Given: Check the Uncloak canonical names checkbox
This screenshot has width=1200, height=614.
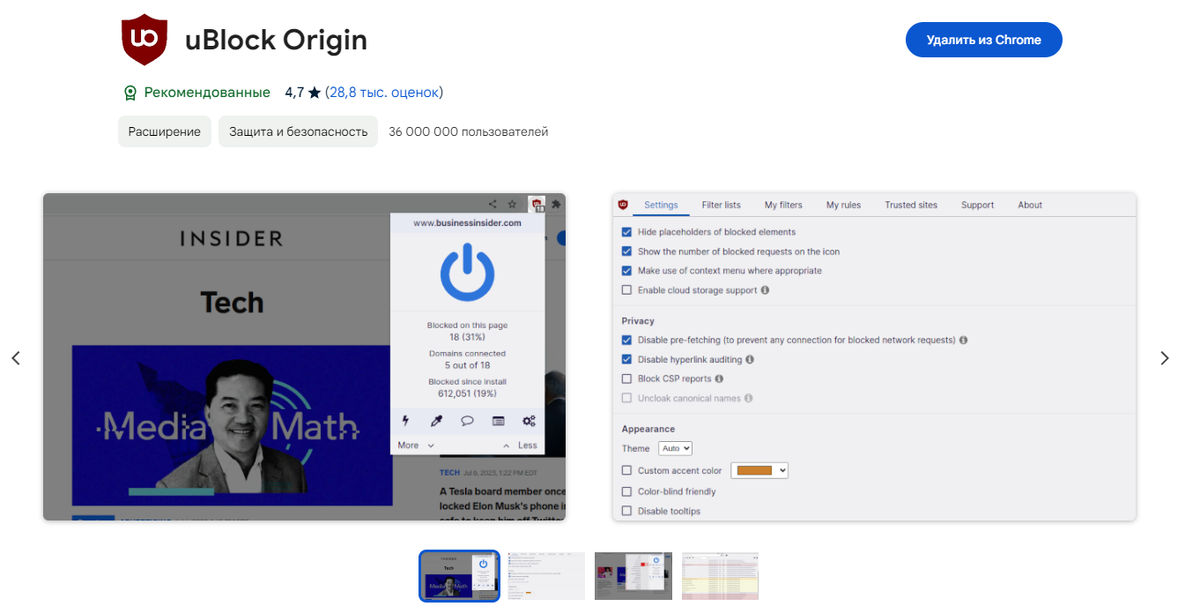Looking at the screenshot, I should (627, 398).
